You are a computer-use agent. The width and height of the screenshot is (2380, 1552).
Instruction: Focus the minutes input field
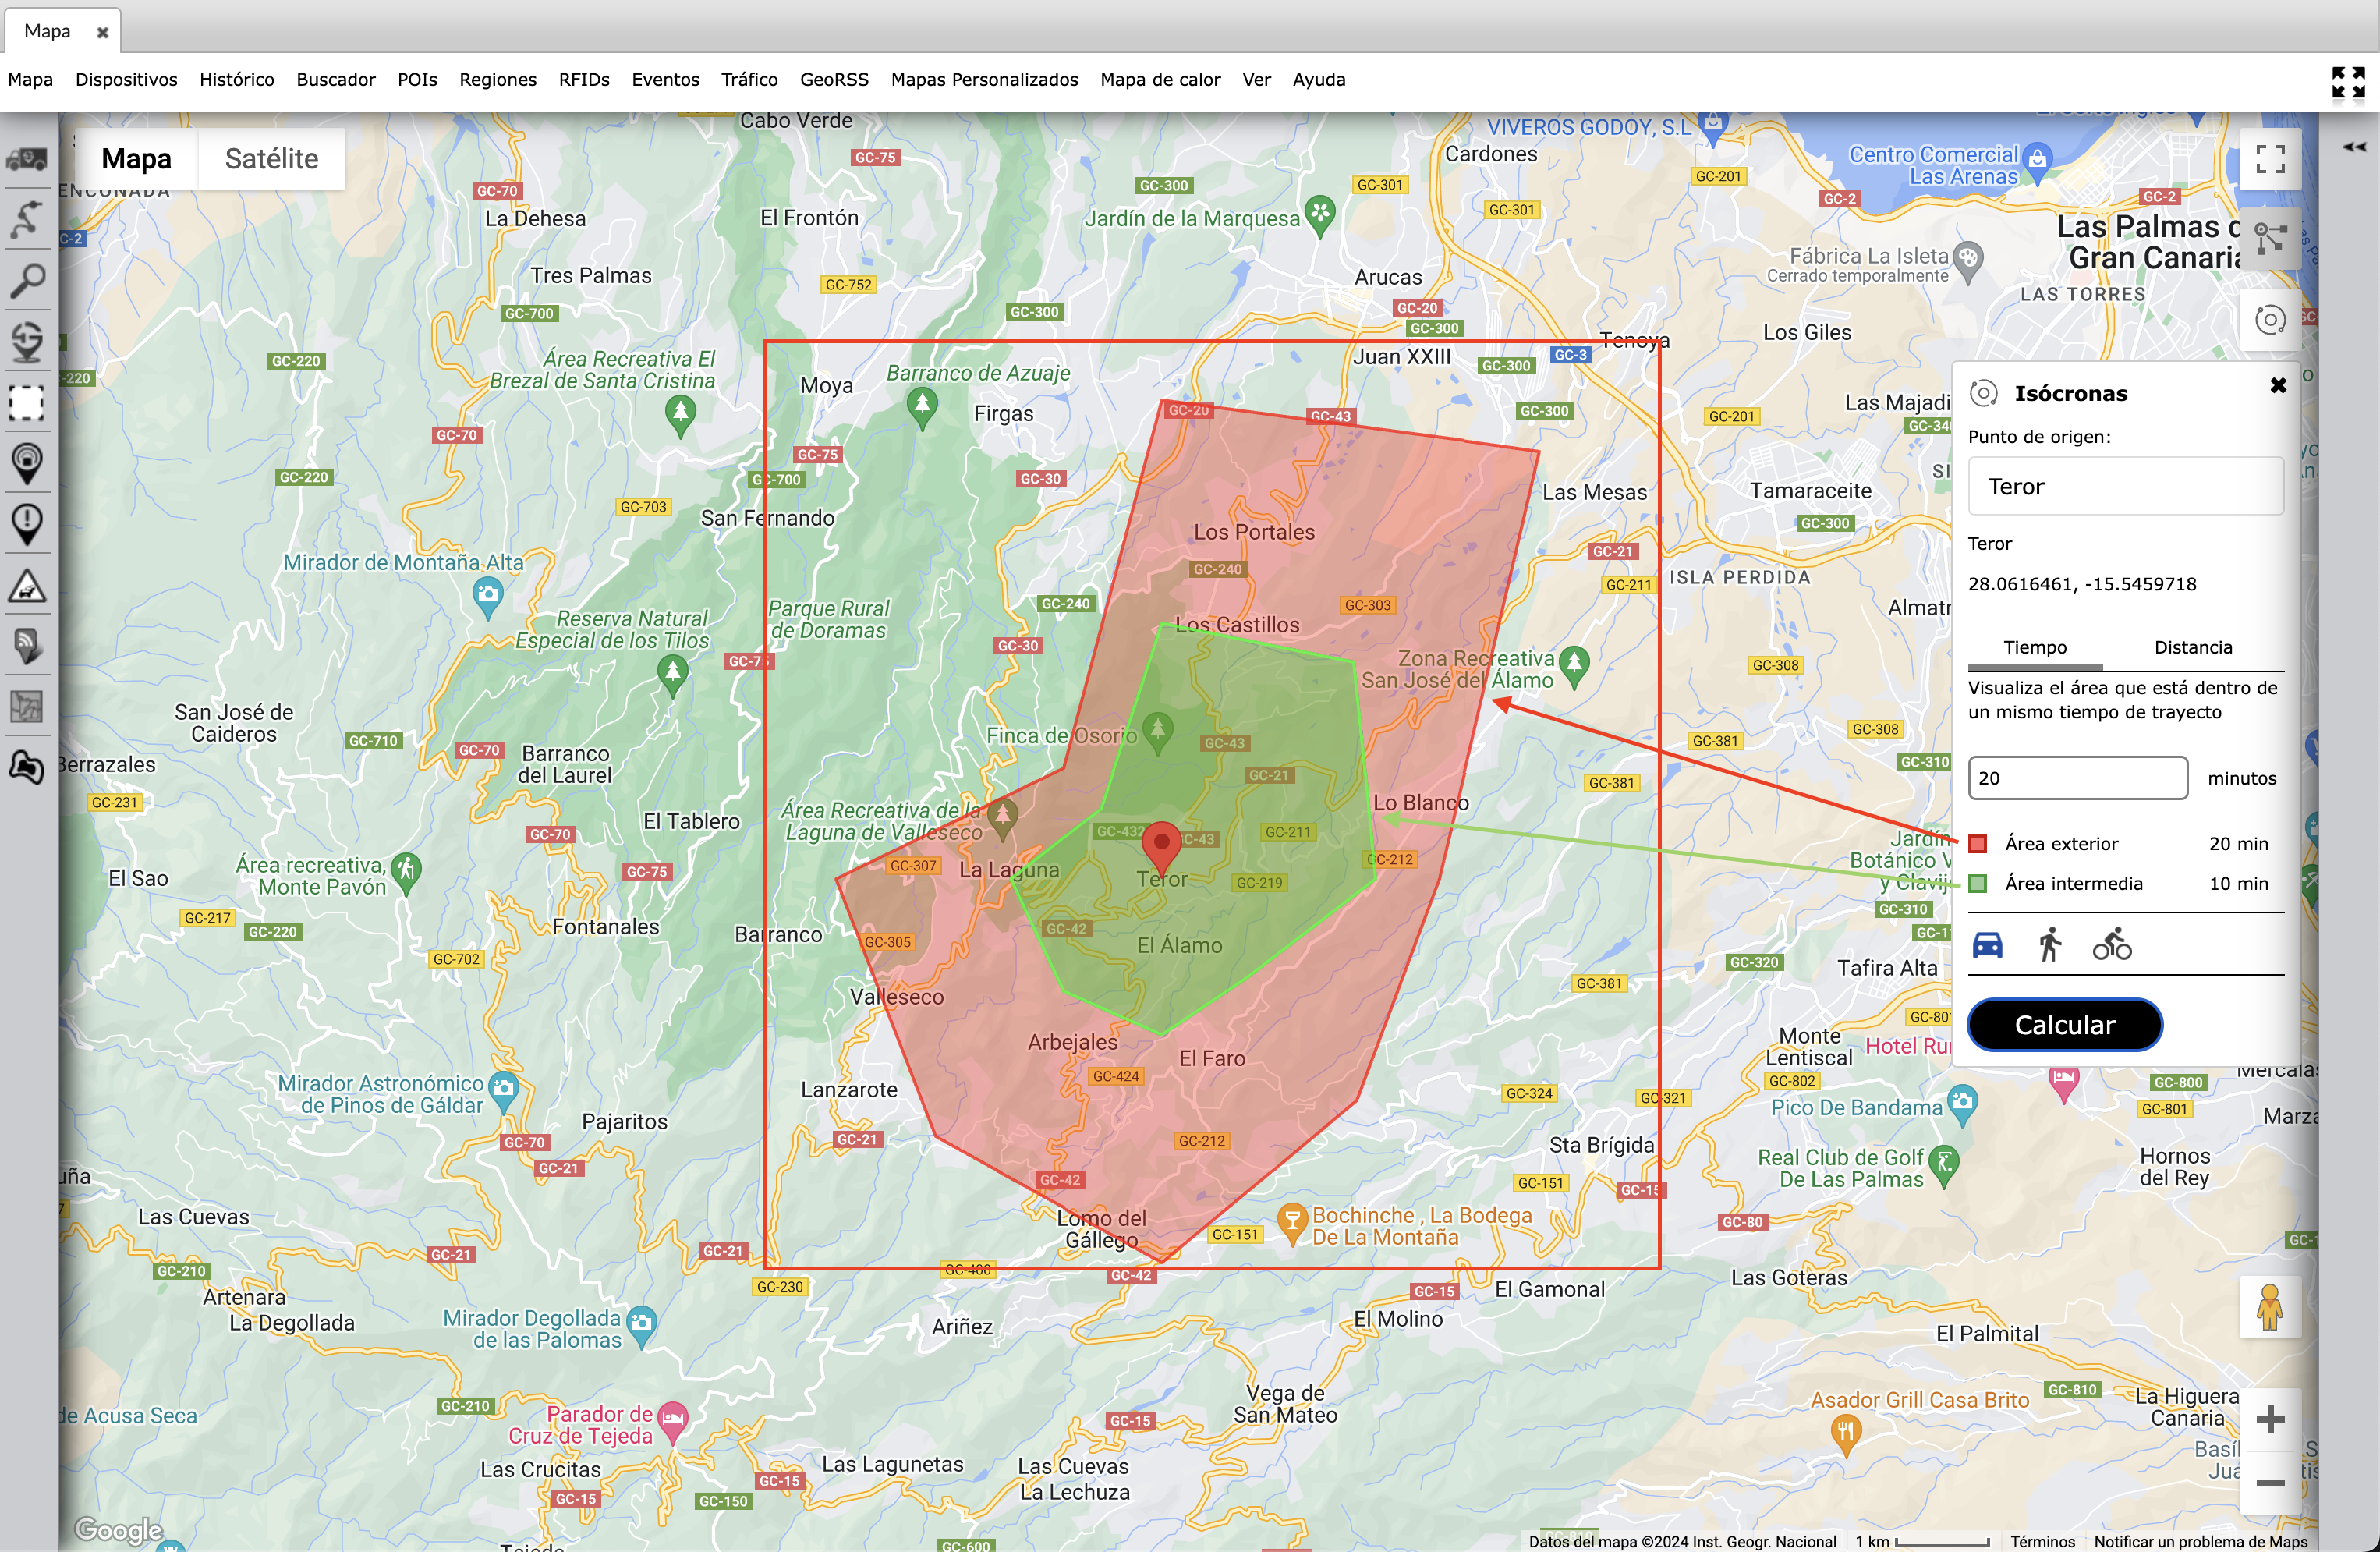pyautogui.click(x=2077, y=778)
